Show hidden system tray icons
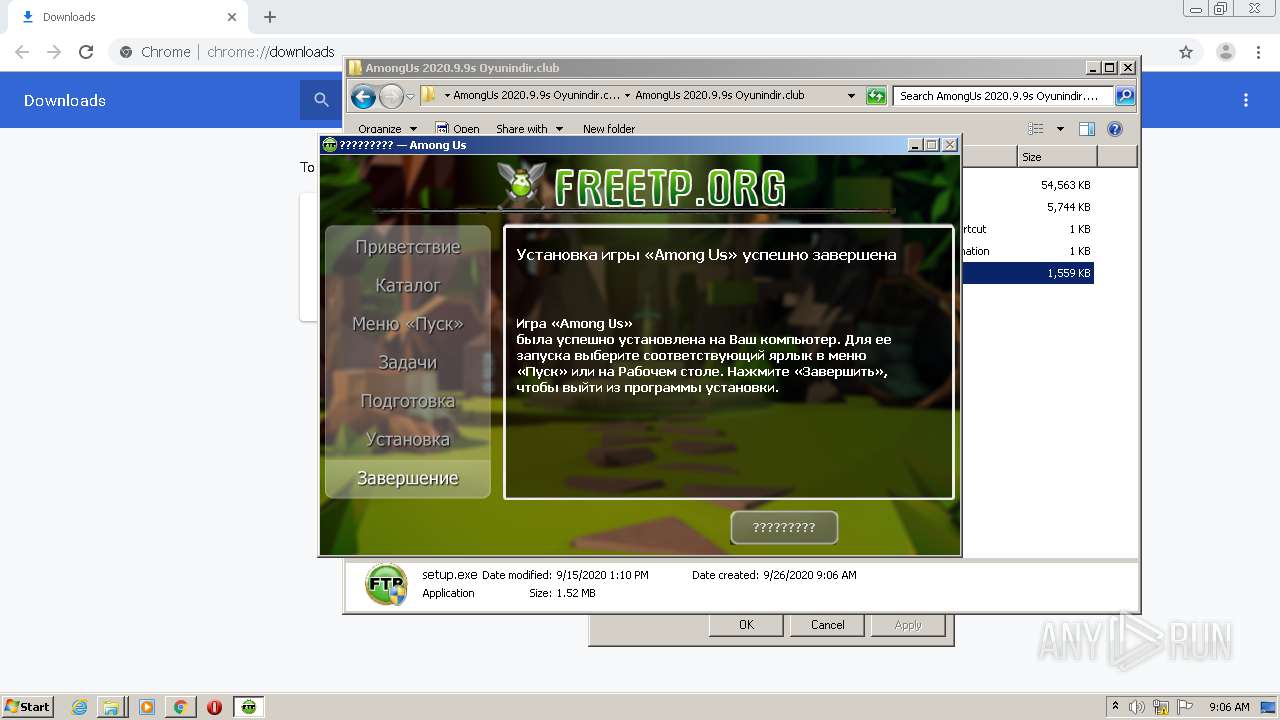Image resolution: width=1280 pixels, height=720 pixels. [x=1115, y=706]
